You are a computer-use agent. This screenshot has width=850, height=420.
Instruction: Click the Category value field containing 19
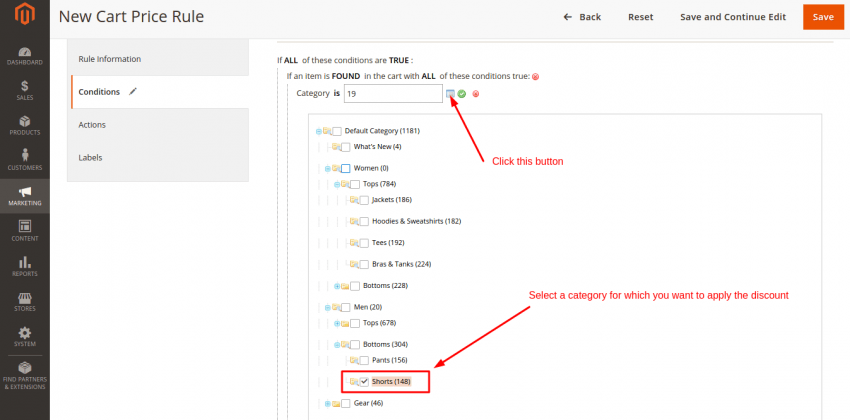[393, 94]
